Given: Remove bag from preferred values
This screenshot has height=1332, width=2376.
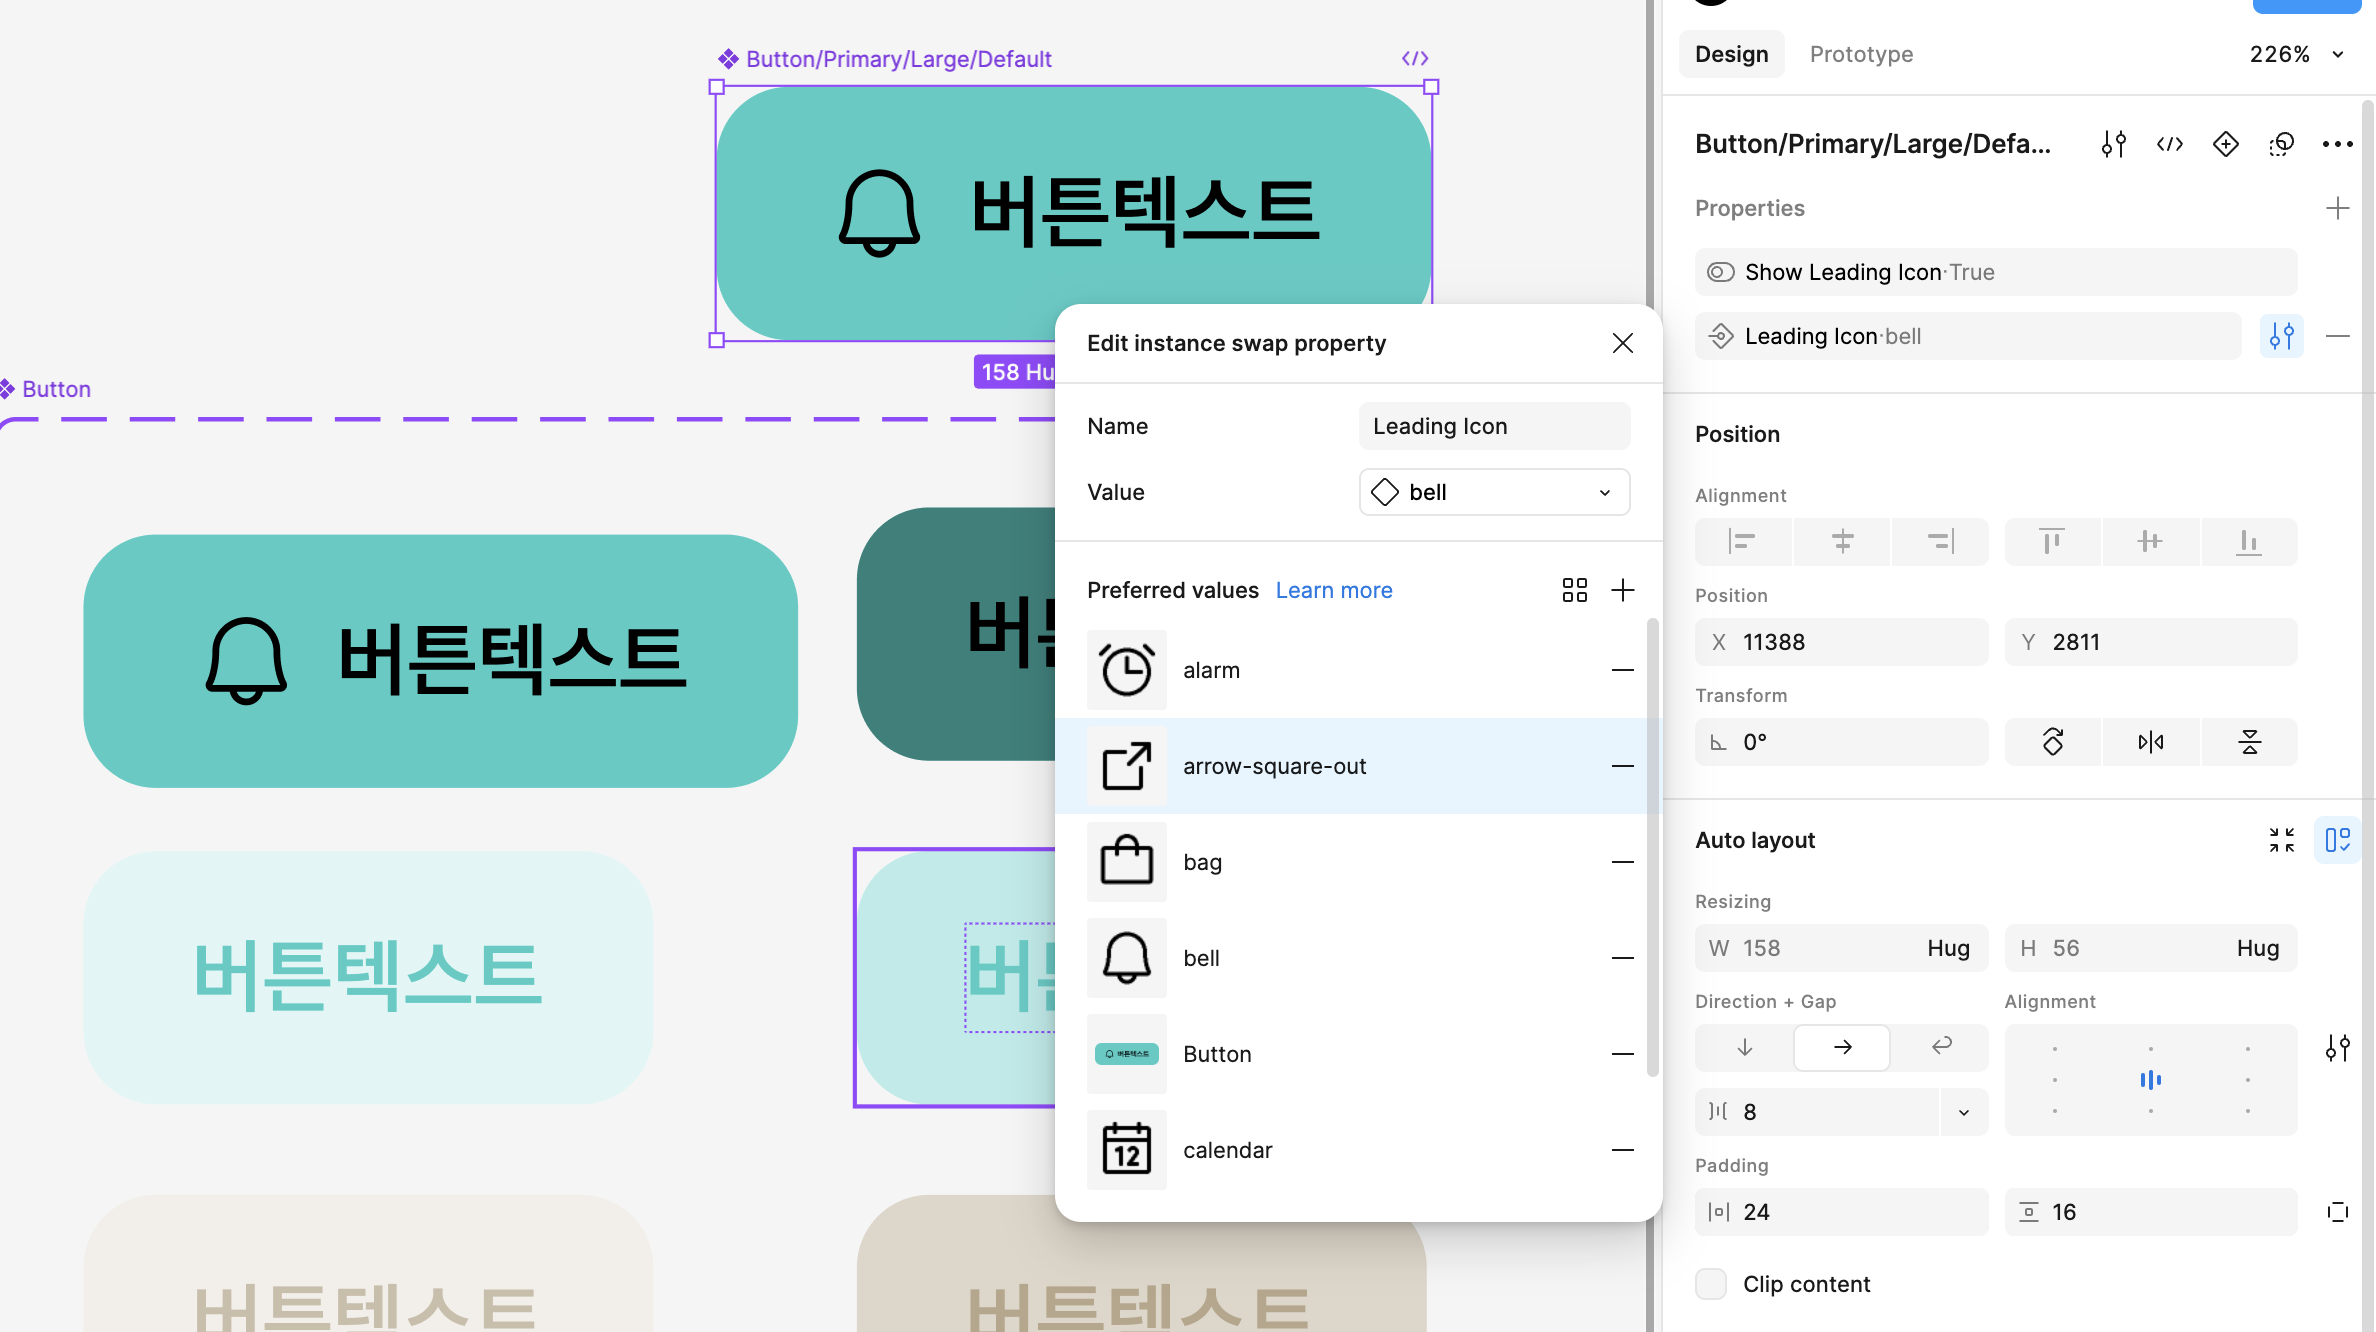Looking at the screenshot, I should point(1622,862).
